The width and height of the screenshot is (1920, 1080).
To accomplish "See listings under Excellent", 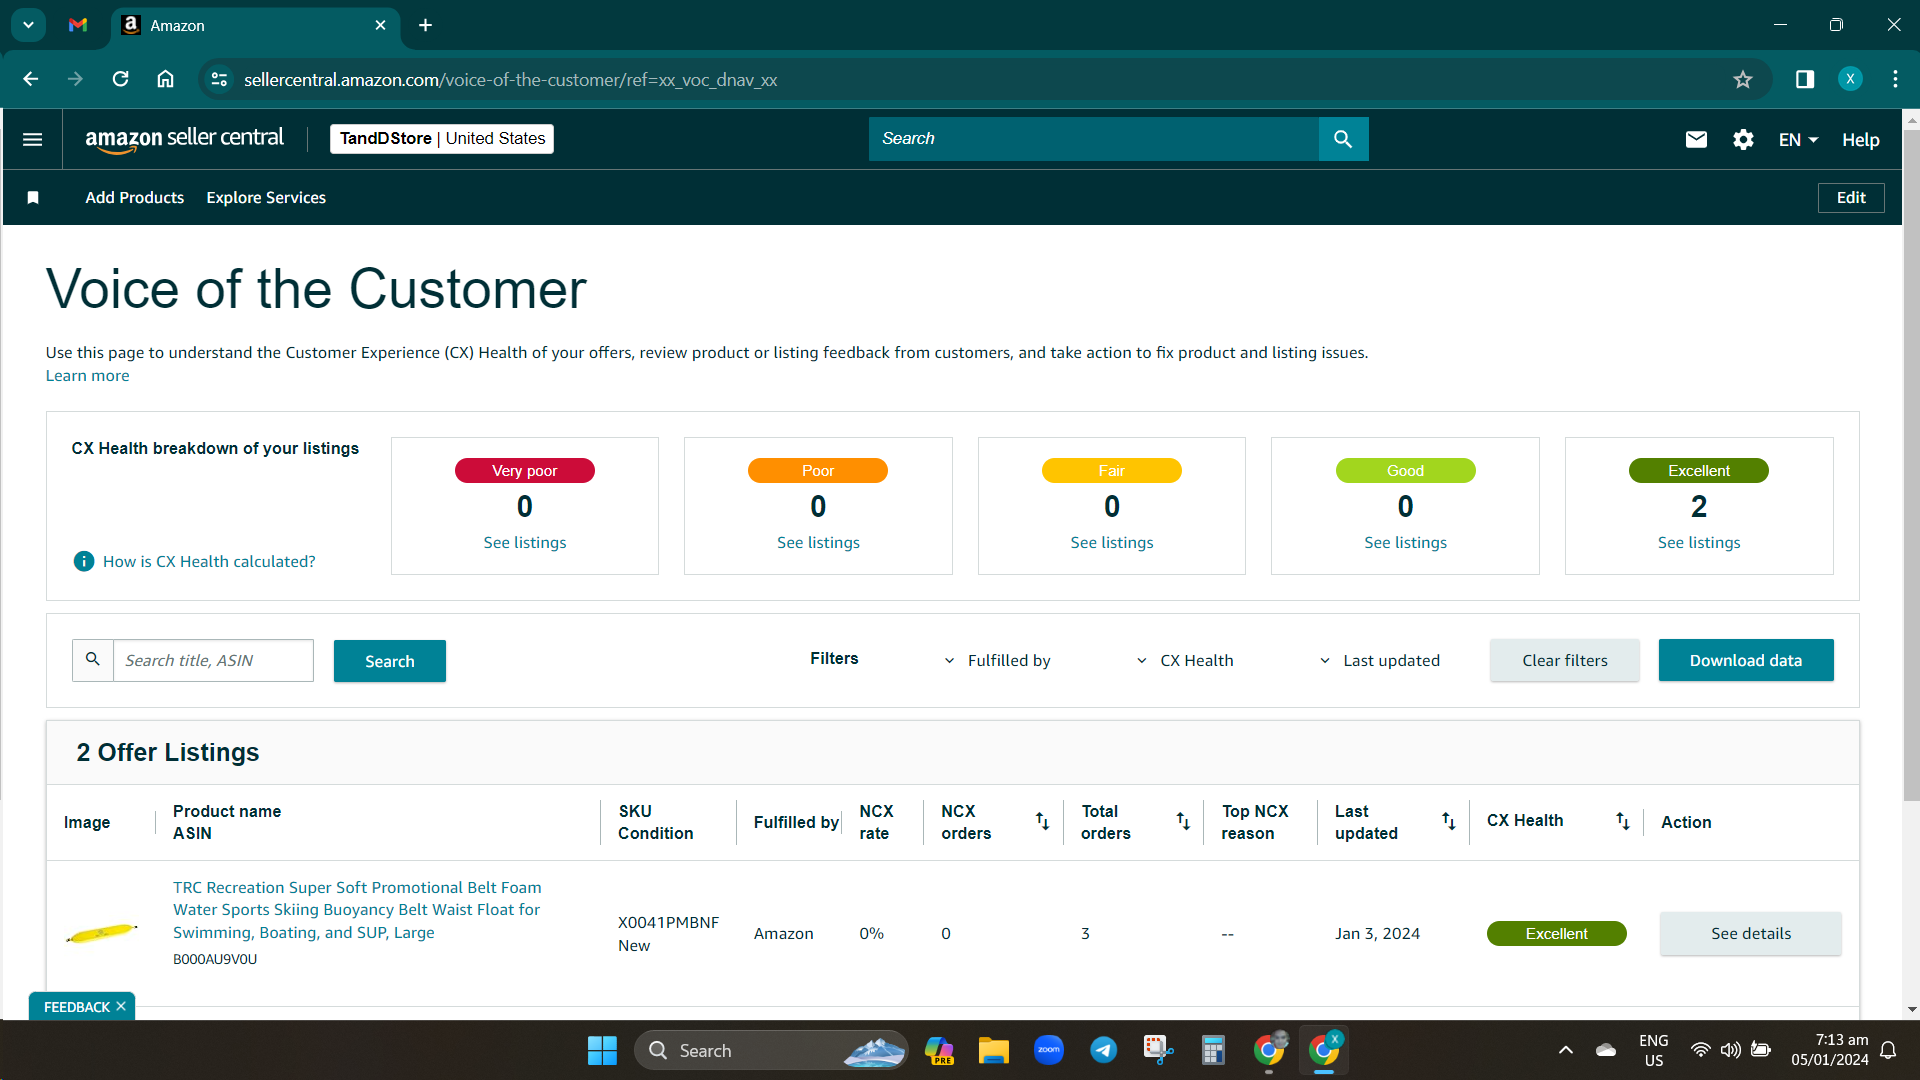I will [1699, 543].
